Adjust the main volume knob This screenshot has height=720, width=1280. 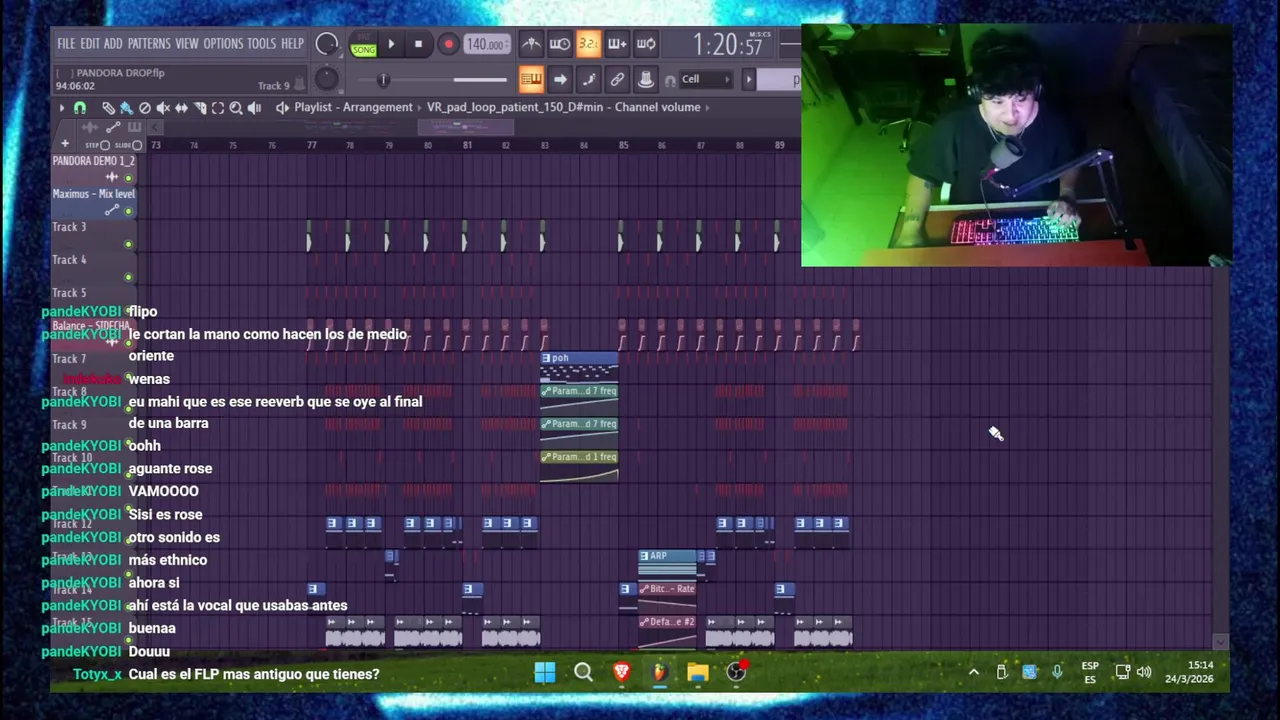pyautogui.click(x=326, y=44)
